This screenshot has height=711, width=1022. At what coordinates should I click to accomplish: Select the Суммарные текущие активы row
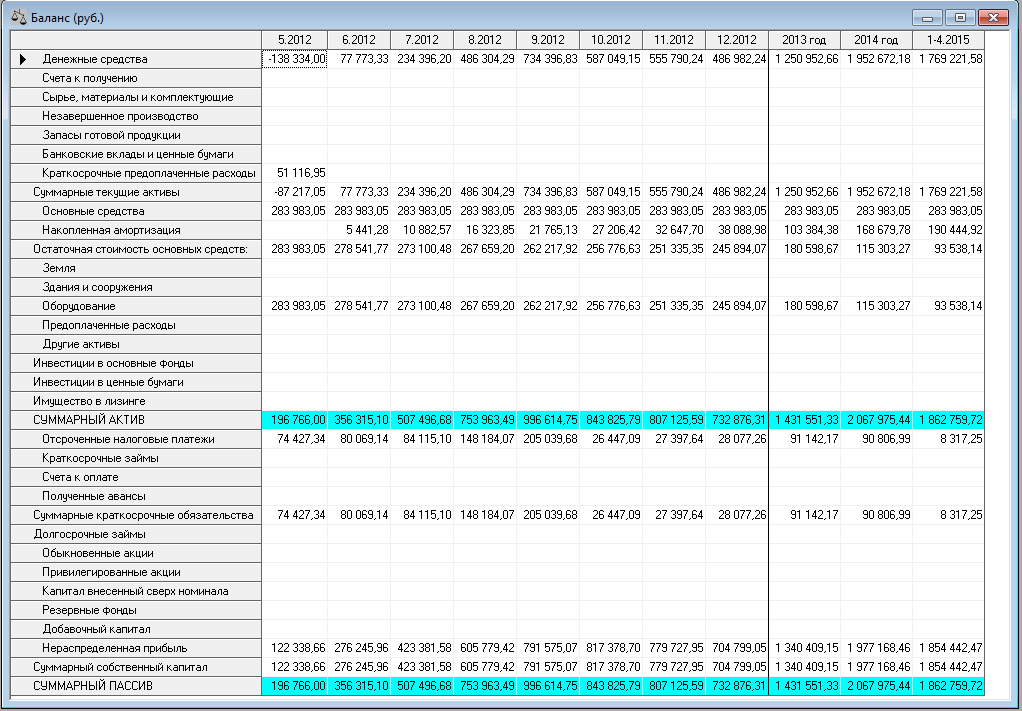[136, 192]
